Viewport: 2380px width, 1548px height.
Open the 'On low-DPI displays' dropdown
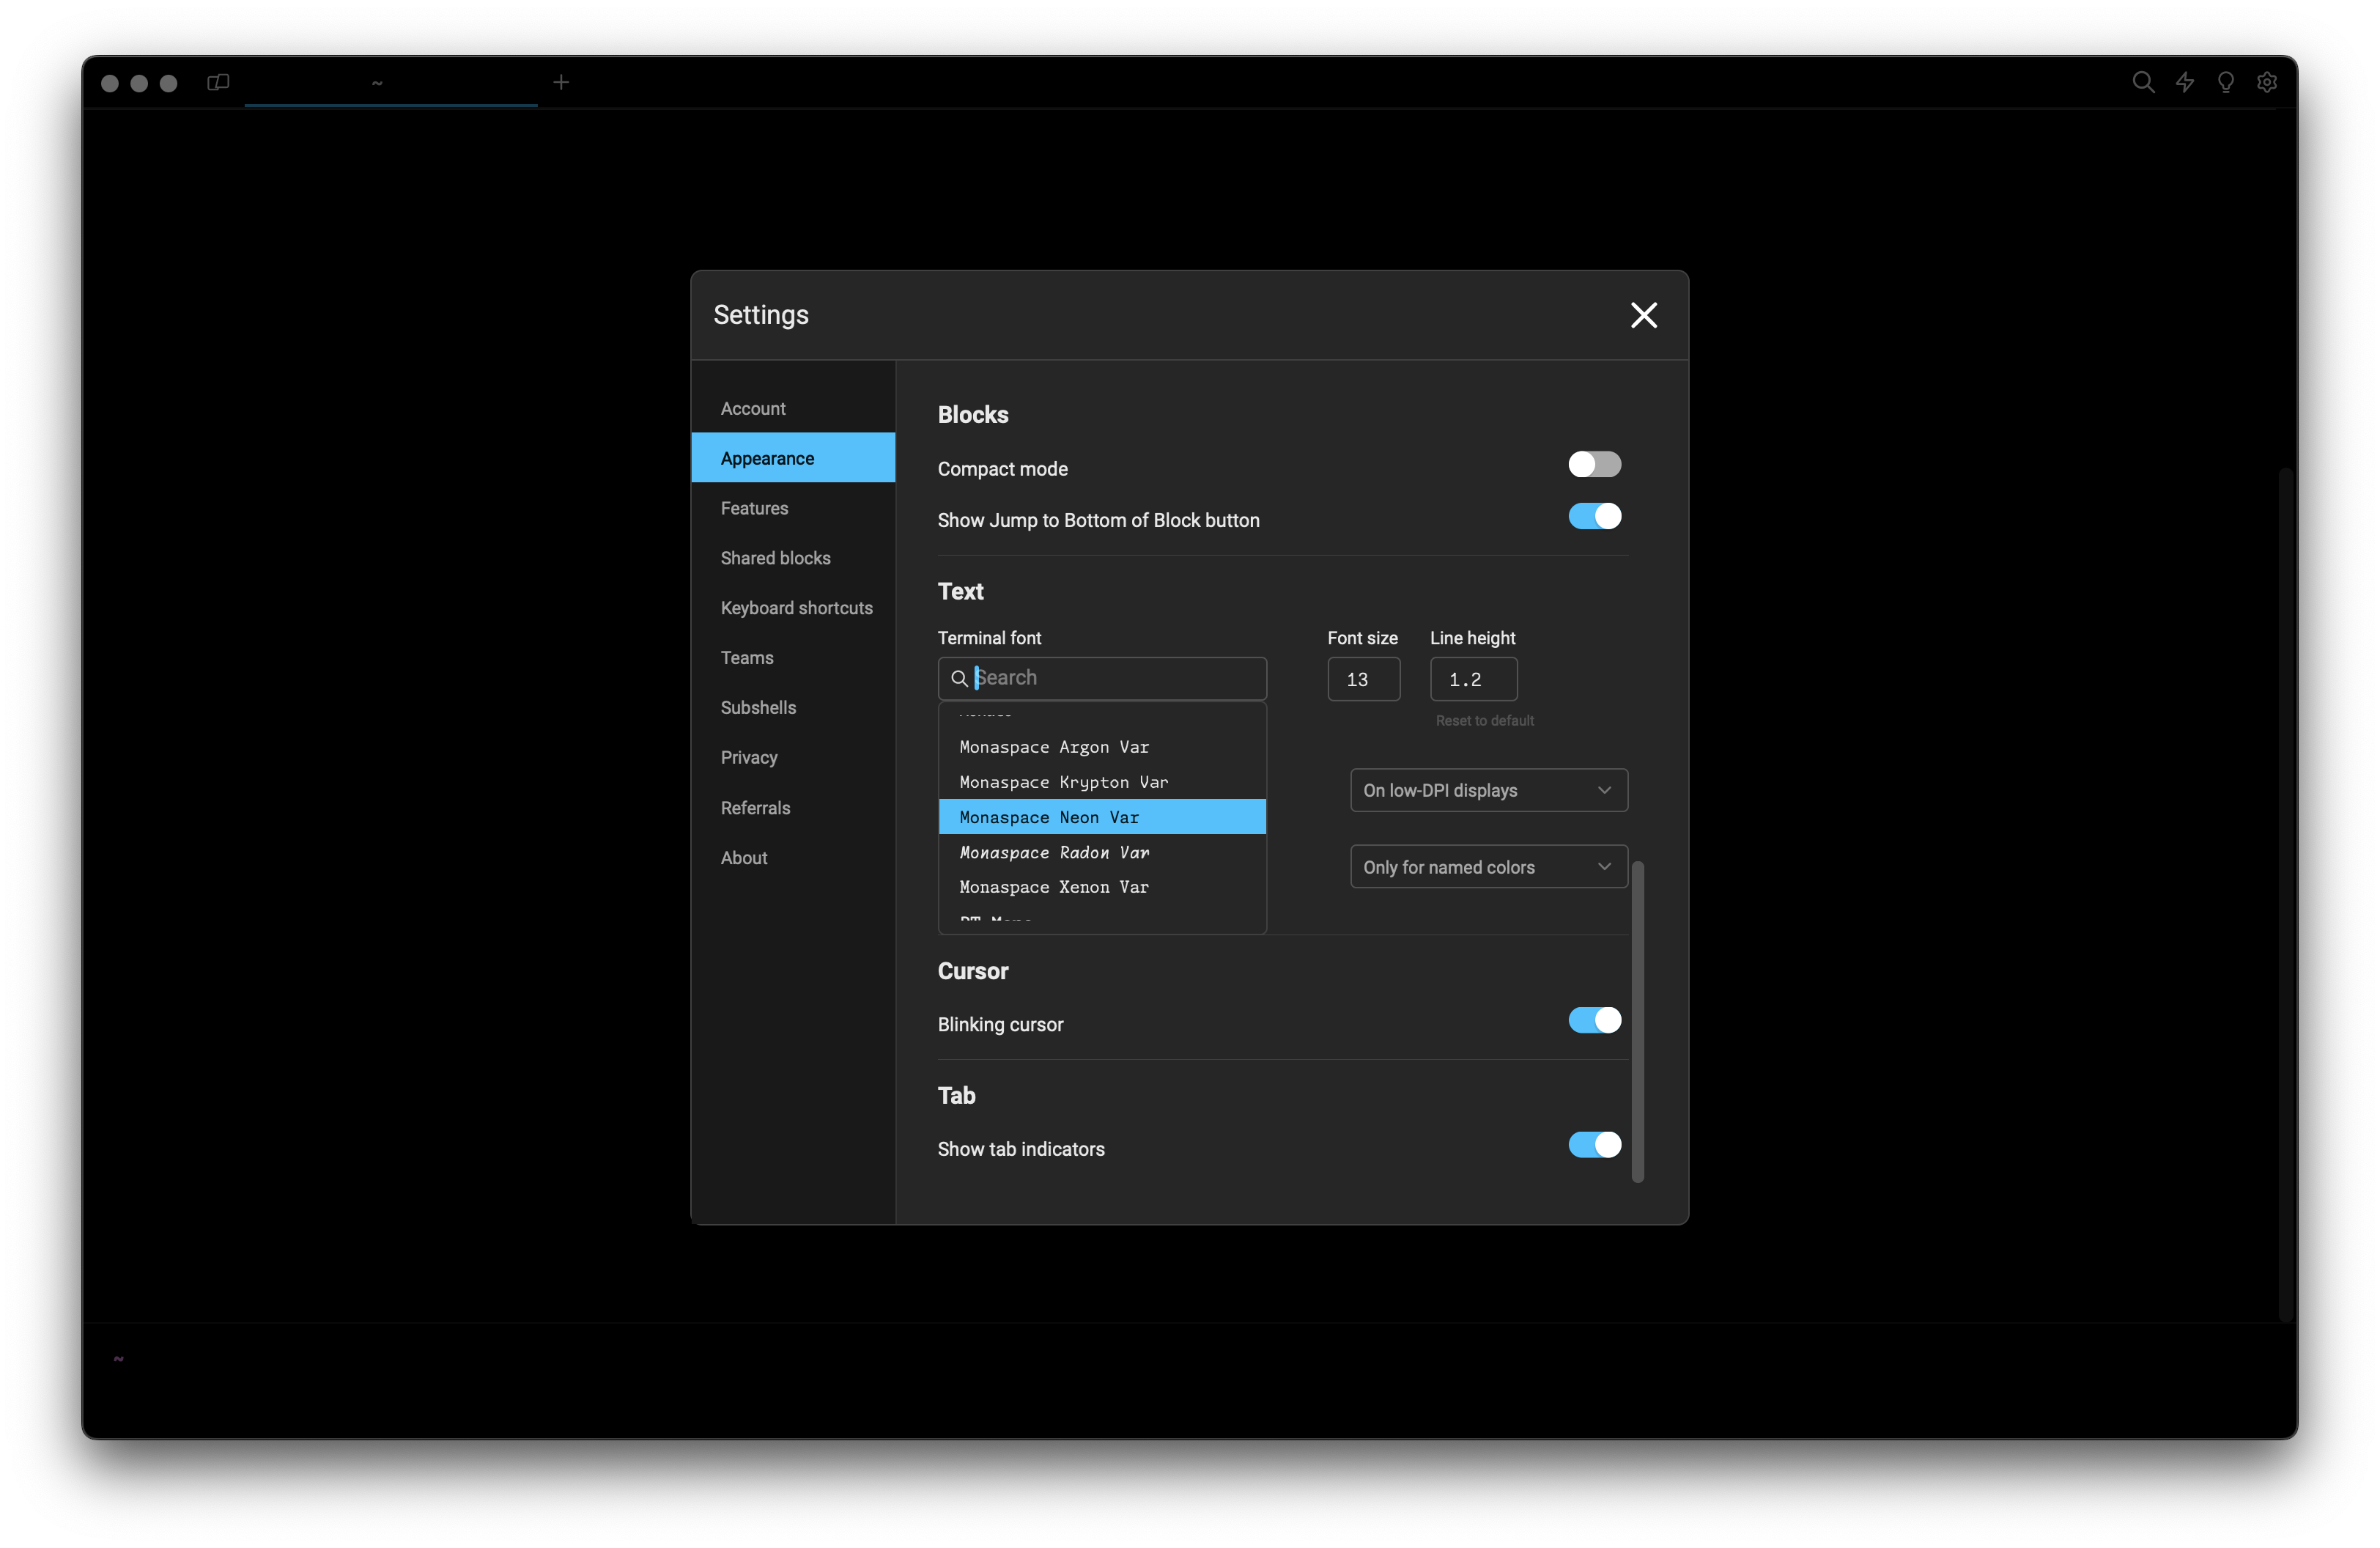point(1488,790)
